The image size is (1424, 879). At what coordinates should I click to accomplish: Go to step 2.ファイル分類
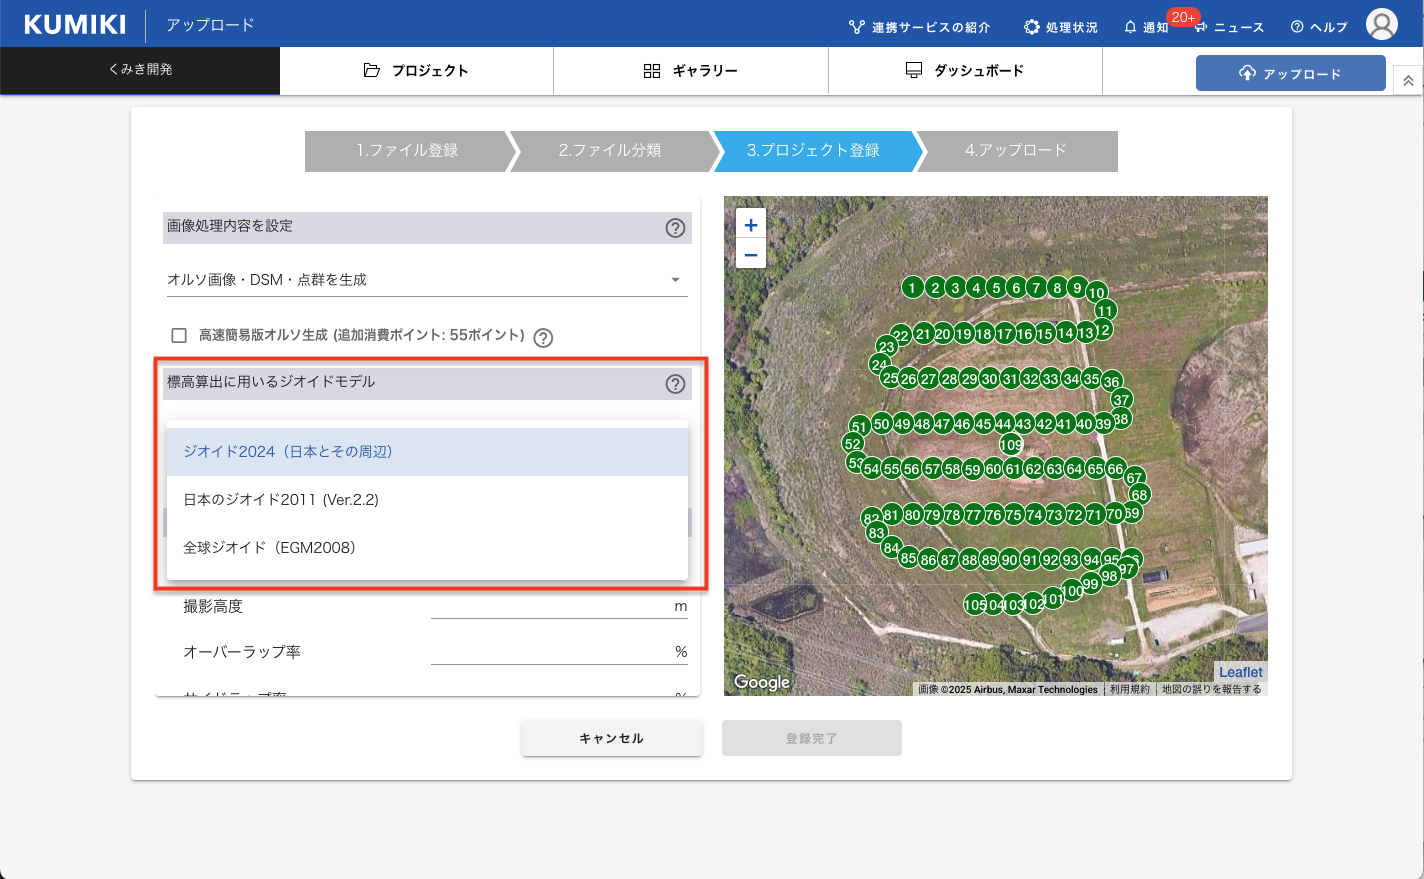coord(610,151)
